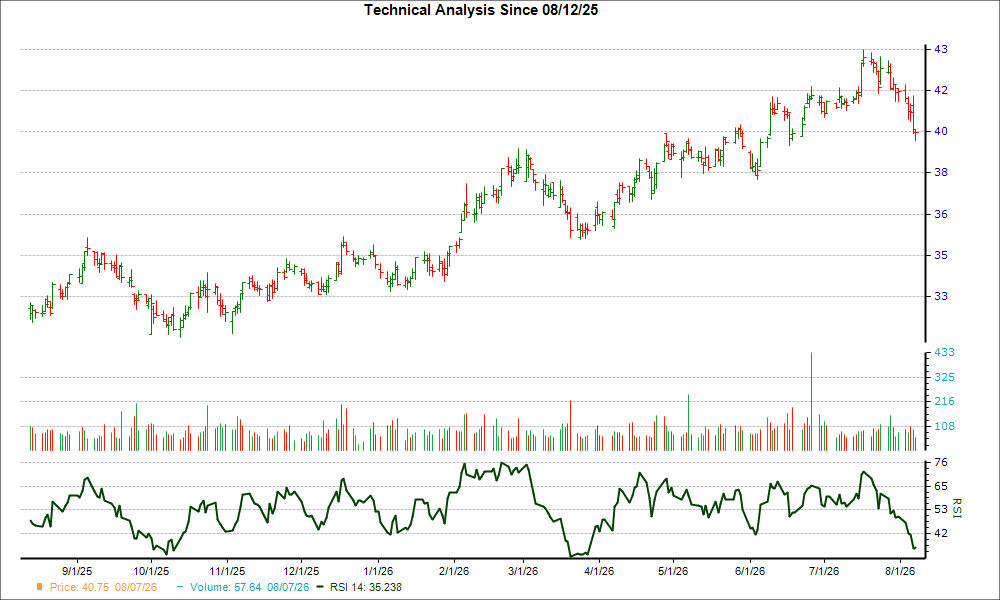Click the price axis label 35
The image size is (1000, 600).
[x=941, y=255]
